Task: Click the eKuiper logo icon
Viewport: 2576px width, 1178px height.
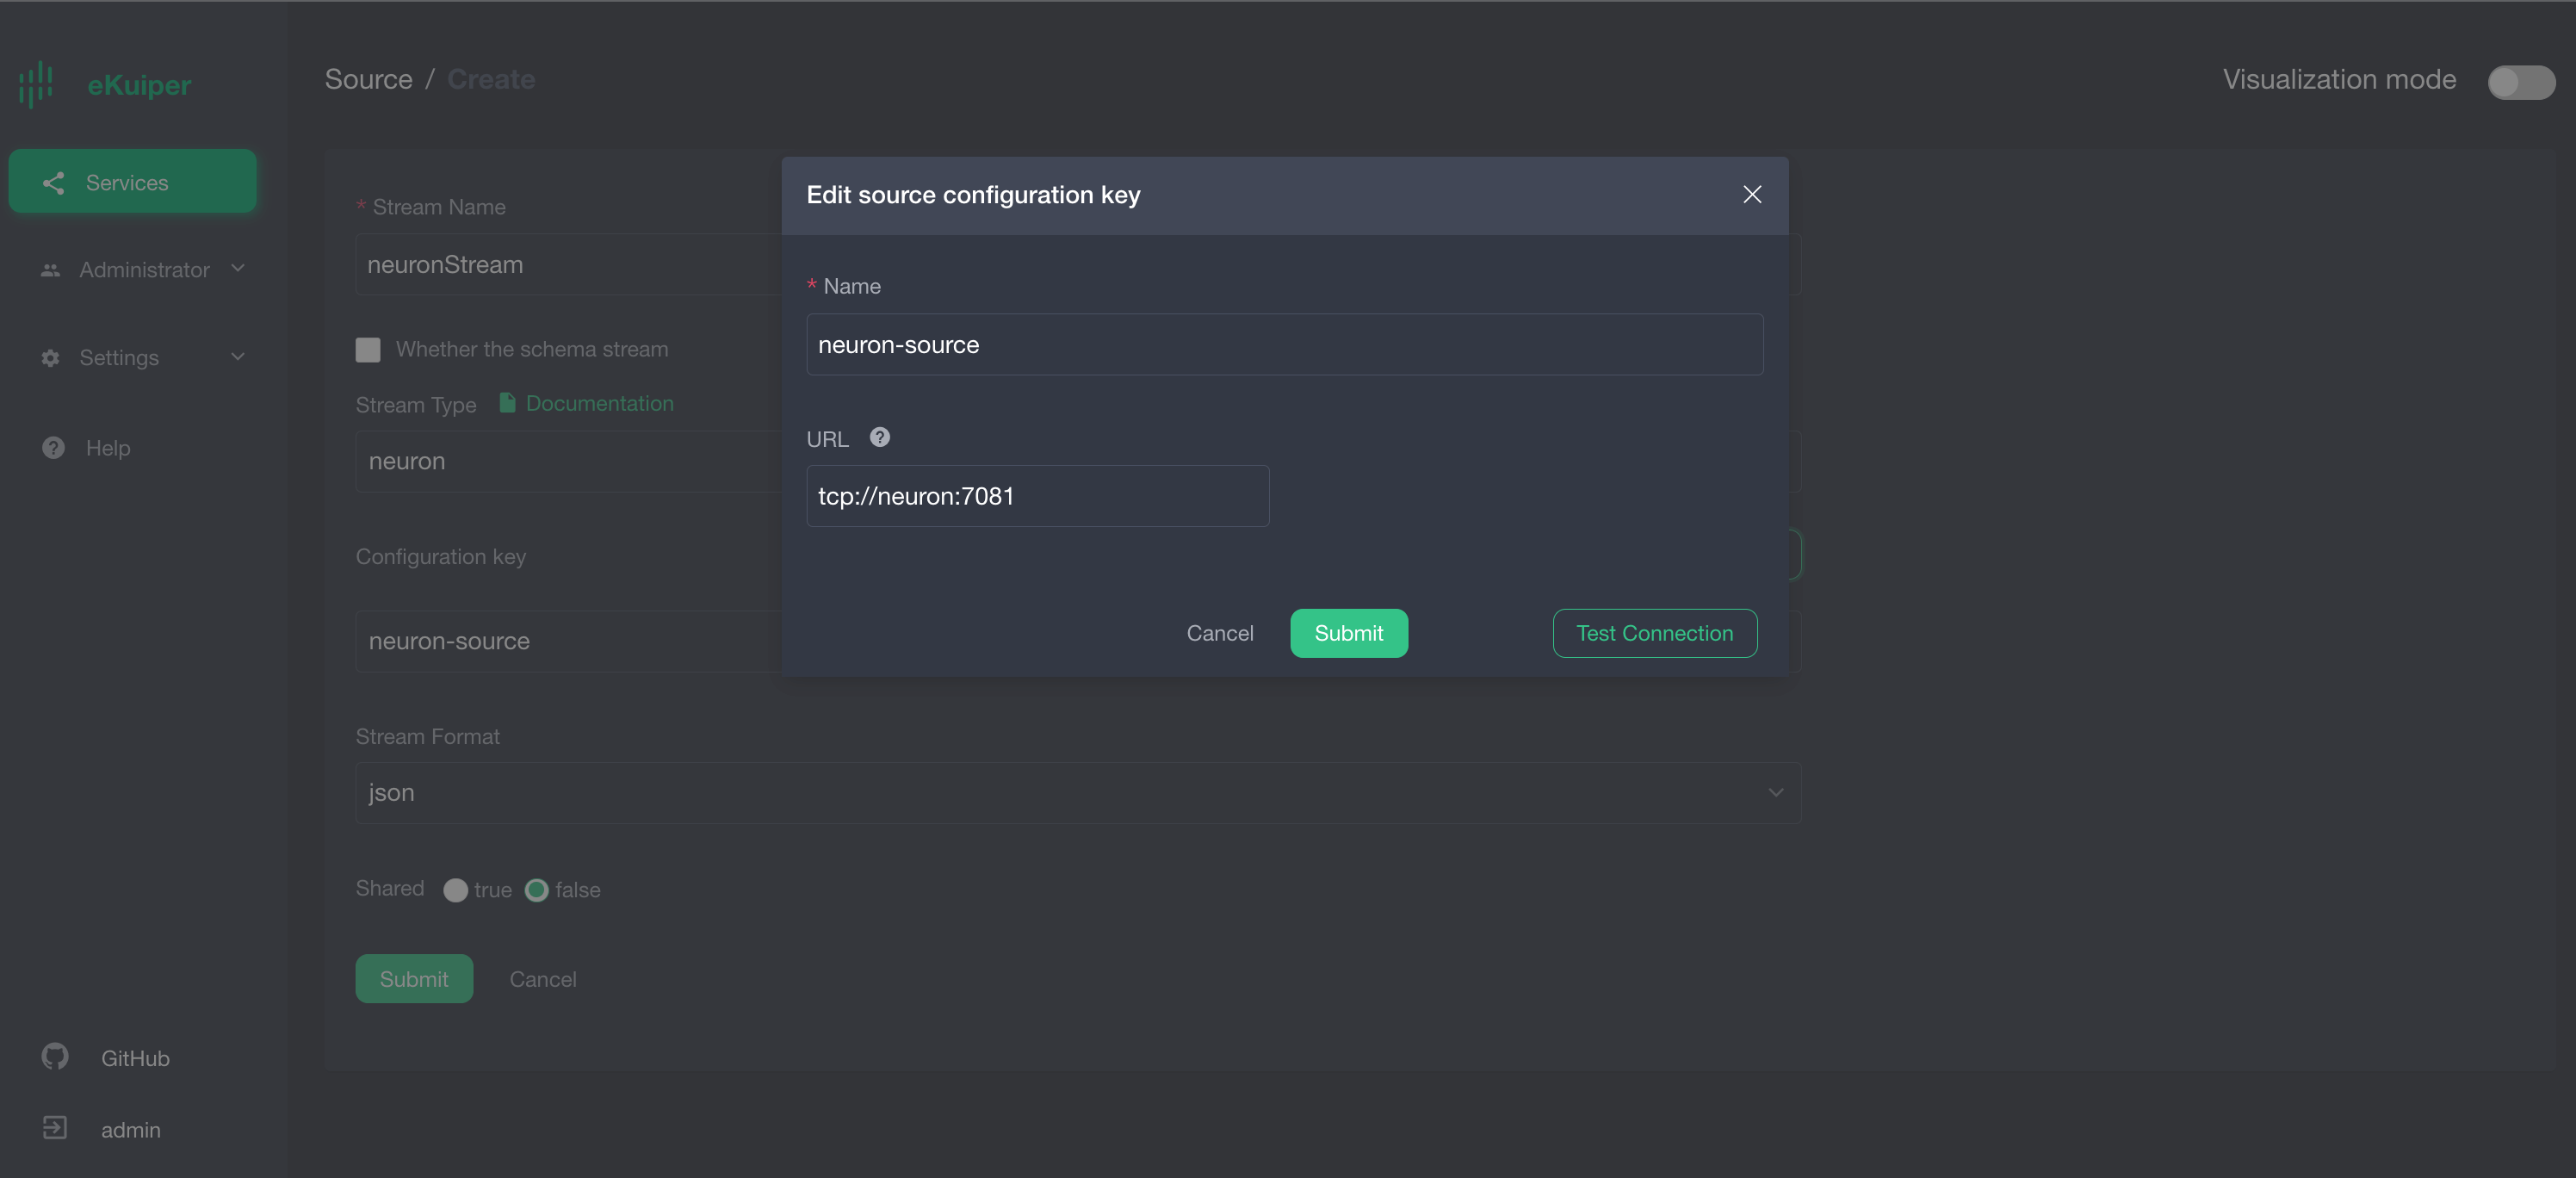Action: 36,84
